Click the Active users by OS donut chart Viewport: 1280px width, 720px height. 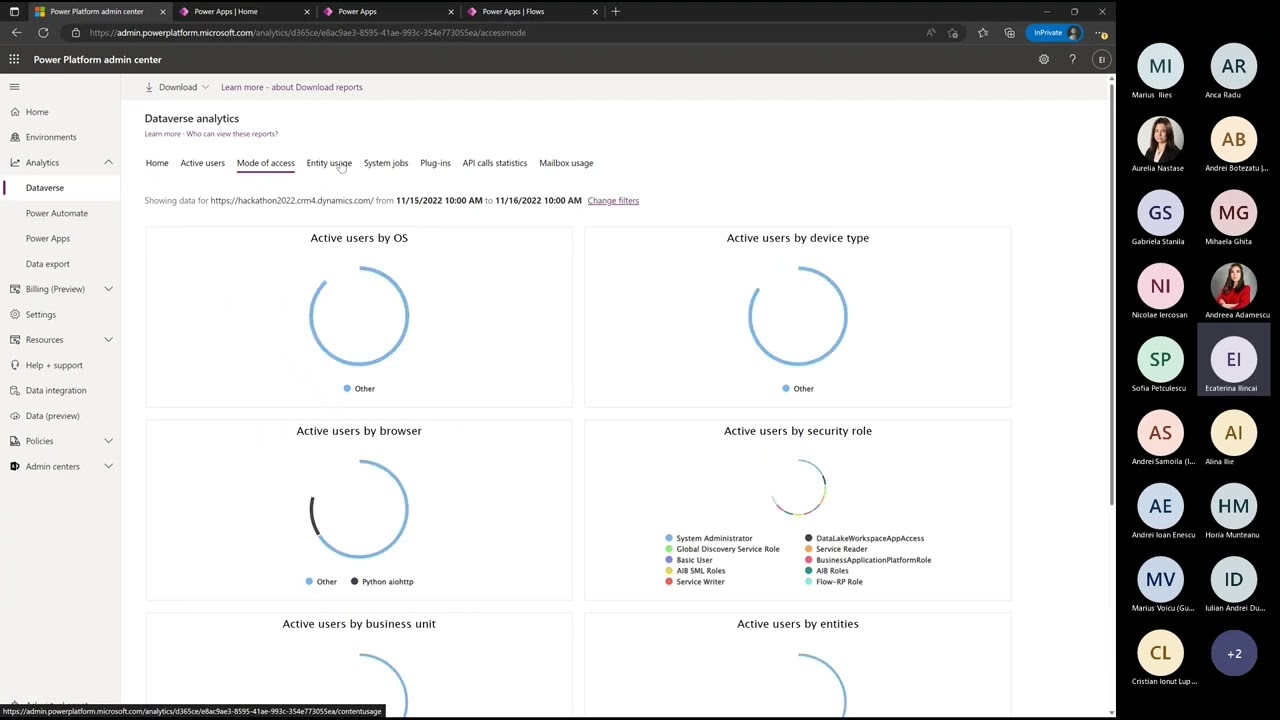click(359, 316)
